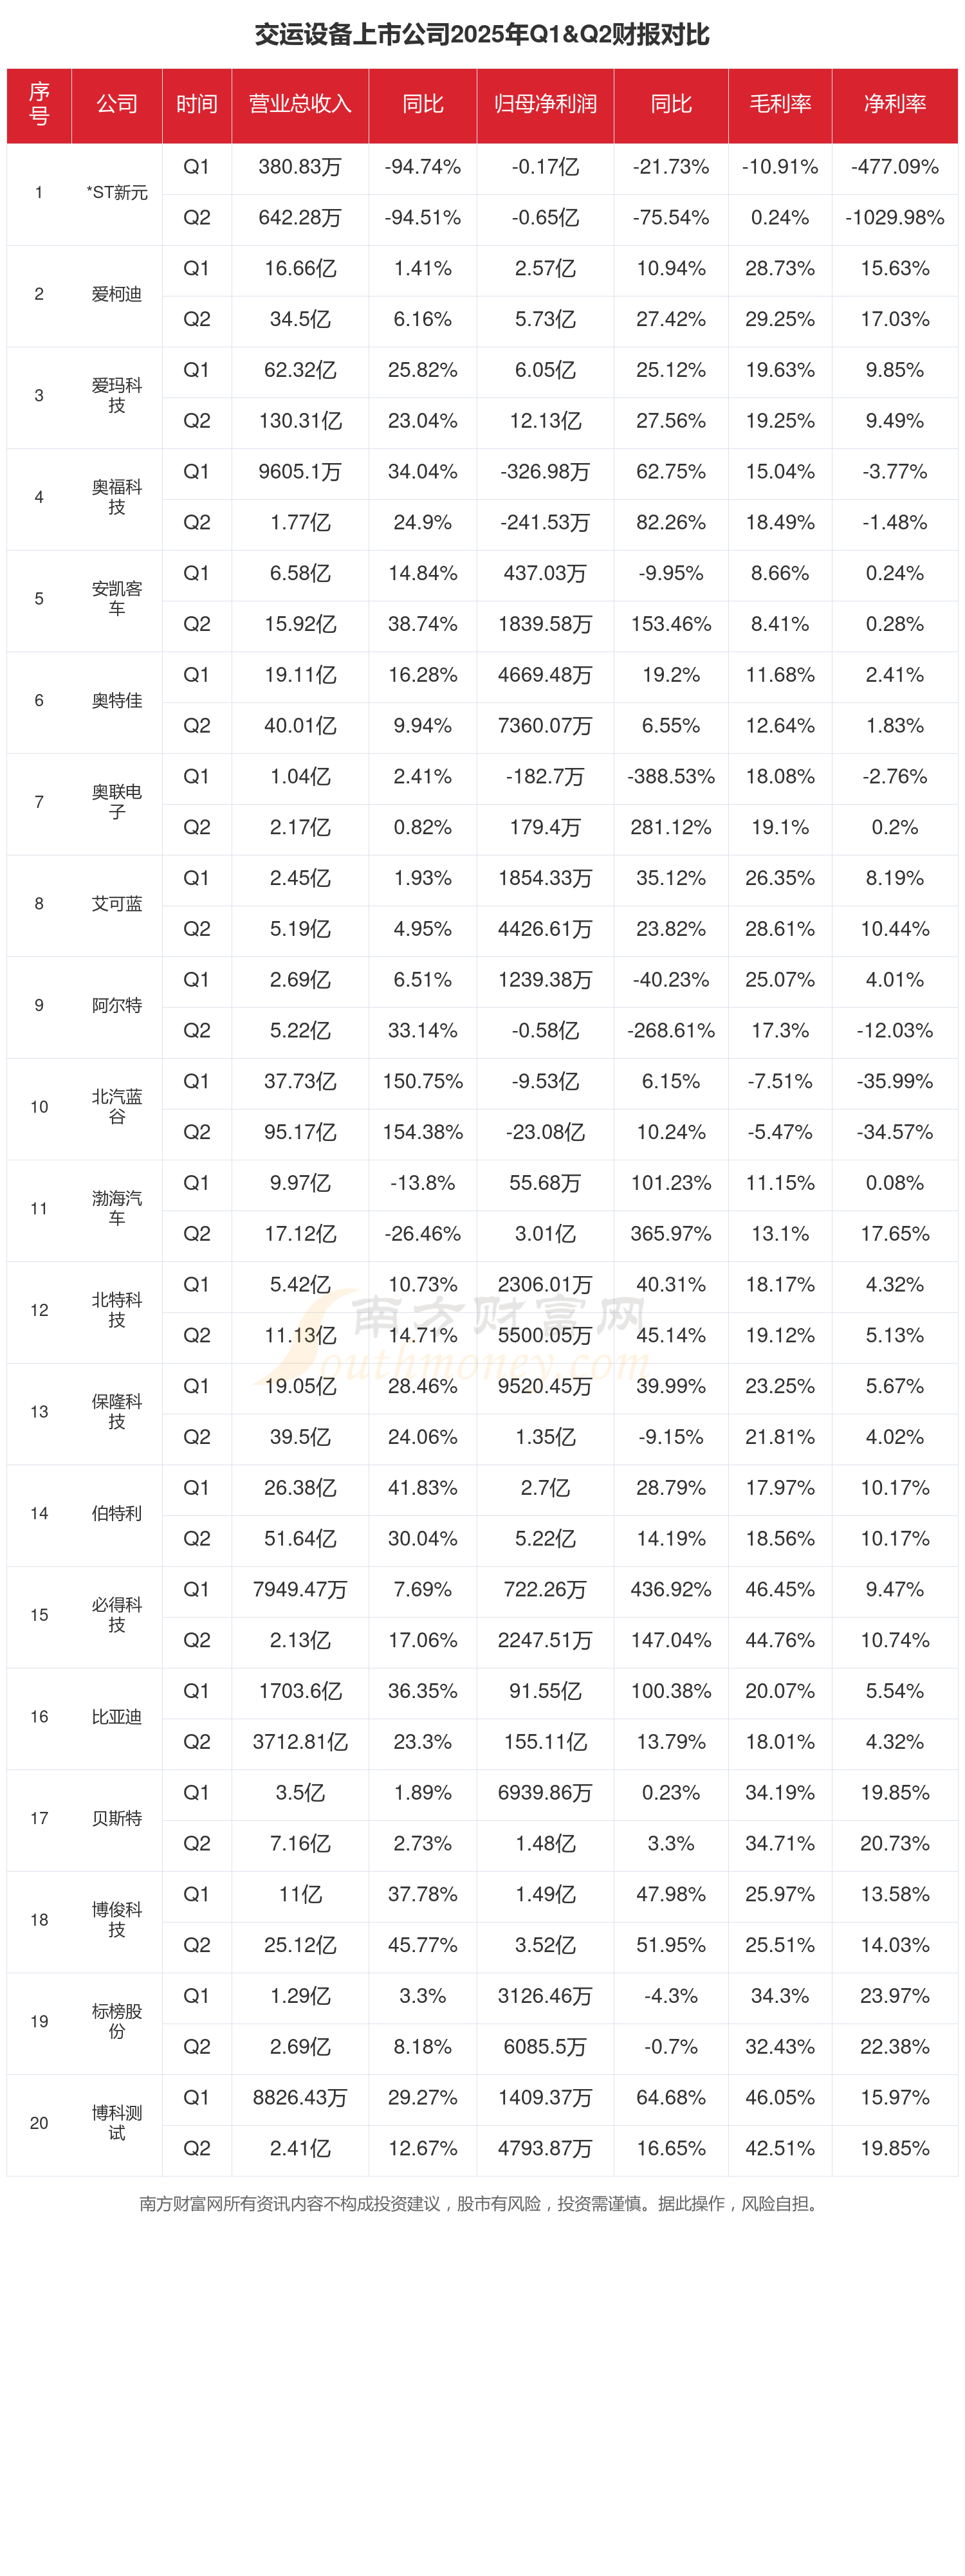Select the 净利率 column header
Image resolution: width=965 pixels, height=2576 pixels.
click(894, 104)
